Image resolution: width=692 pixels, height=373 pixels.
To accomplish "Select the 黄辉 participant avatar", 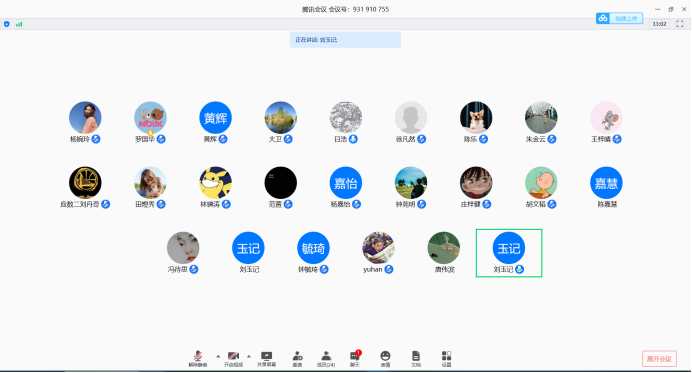I will pos(215,118).
